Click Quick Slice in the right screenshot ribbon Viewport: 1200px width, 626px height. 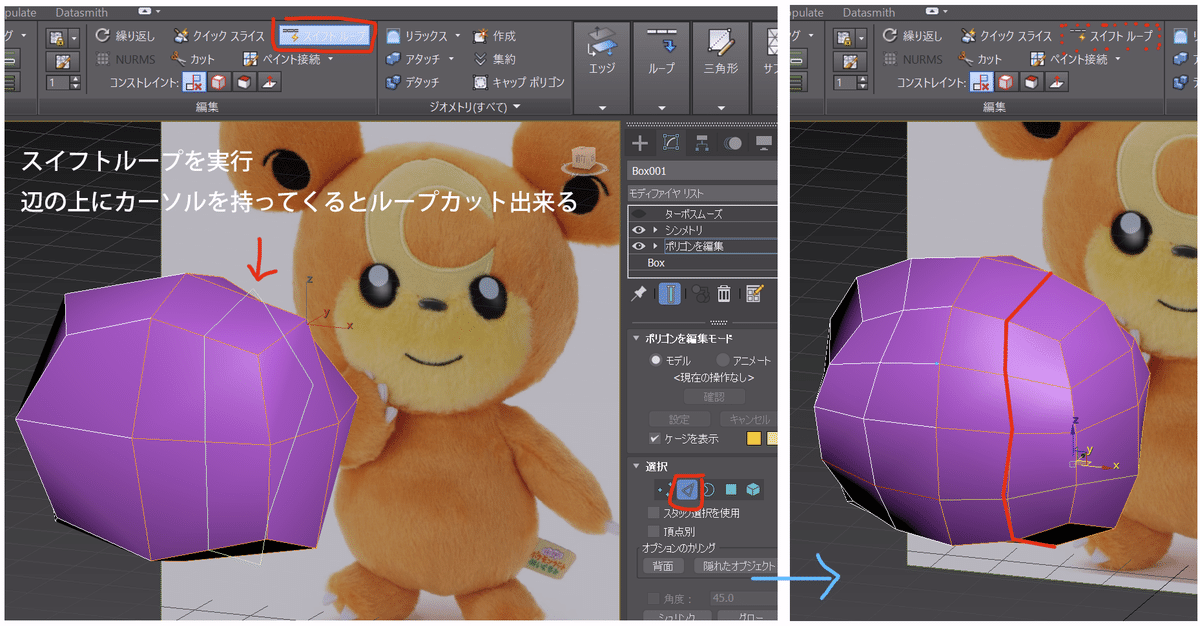point(1007,36)
